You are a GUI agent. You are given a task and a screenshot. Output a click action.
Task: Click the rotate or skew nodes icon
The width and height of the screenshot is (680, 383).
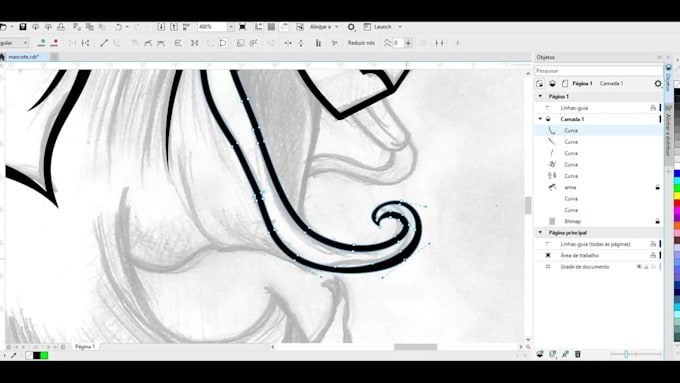[254, 43]
